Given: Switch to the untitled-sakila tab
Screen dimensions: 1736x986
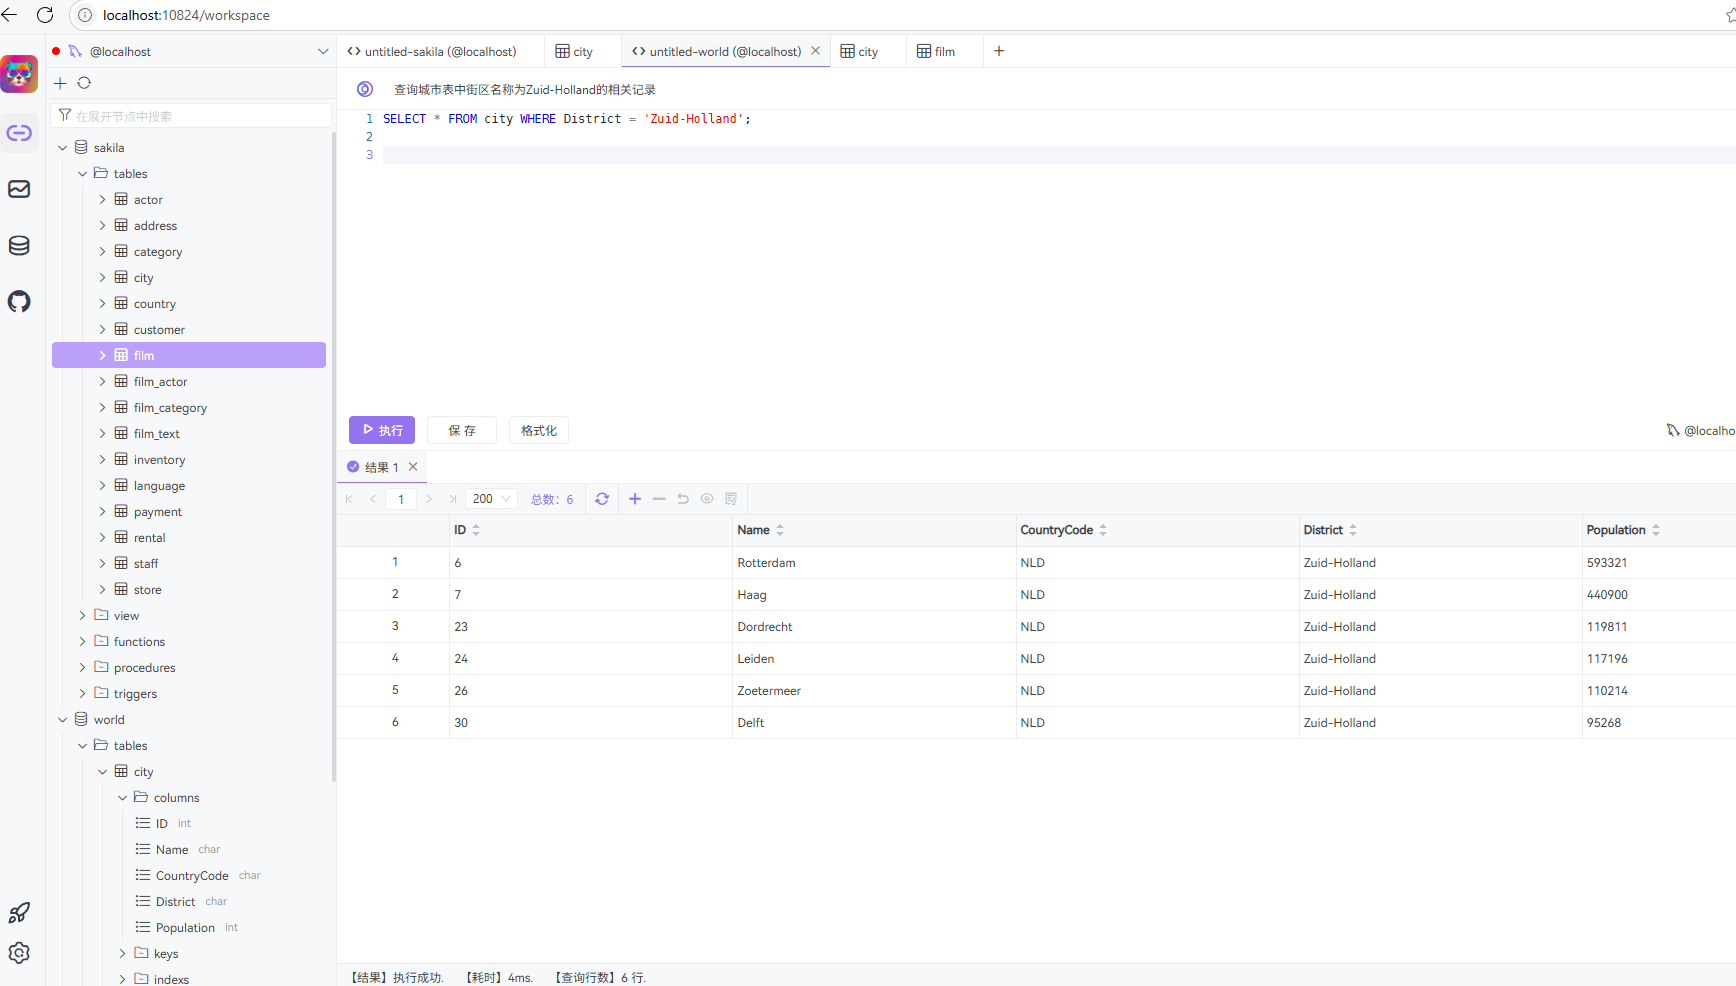Looking at the screenshot, I should tap(440, 51).
